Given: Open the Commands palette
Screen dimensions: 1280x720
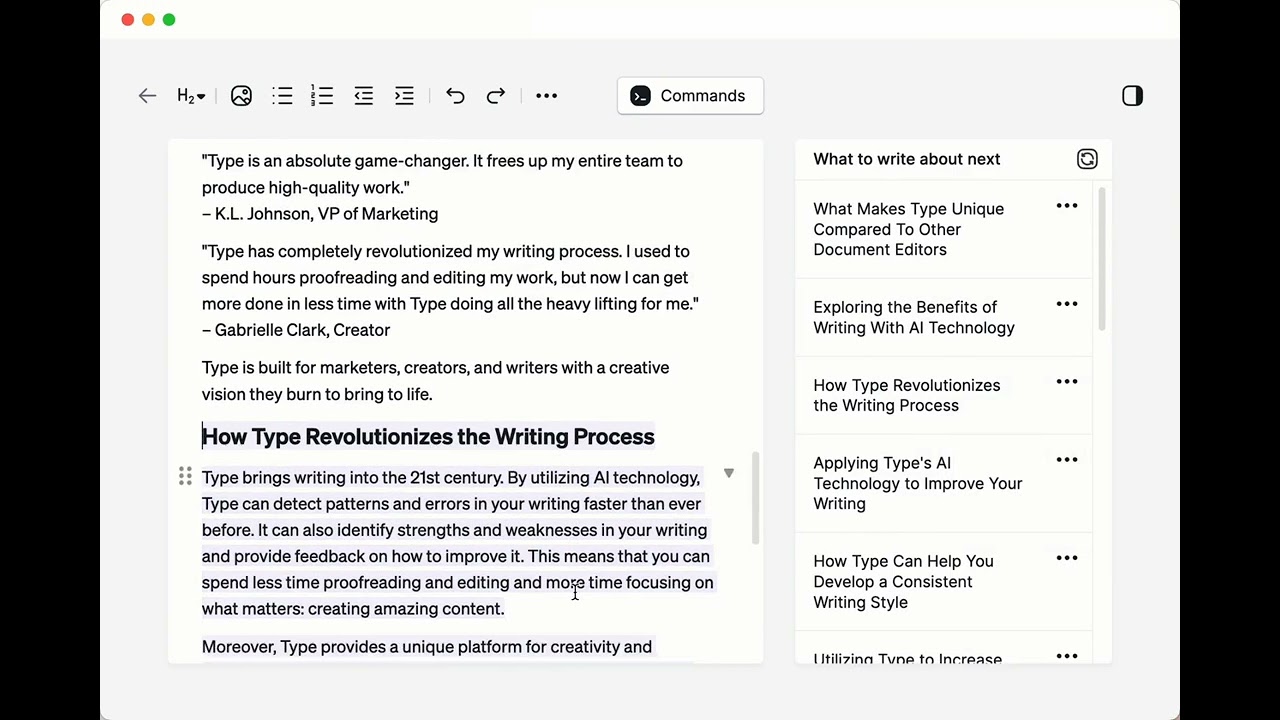Looking at the screenshot, I should [x=690, y=96].
